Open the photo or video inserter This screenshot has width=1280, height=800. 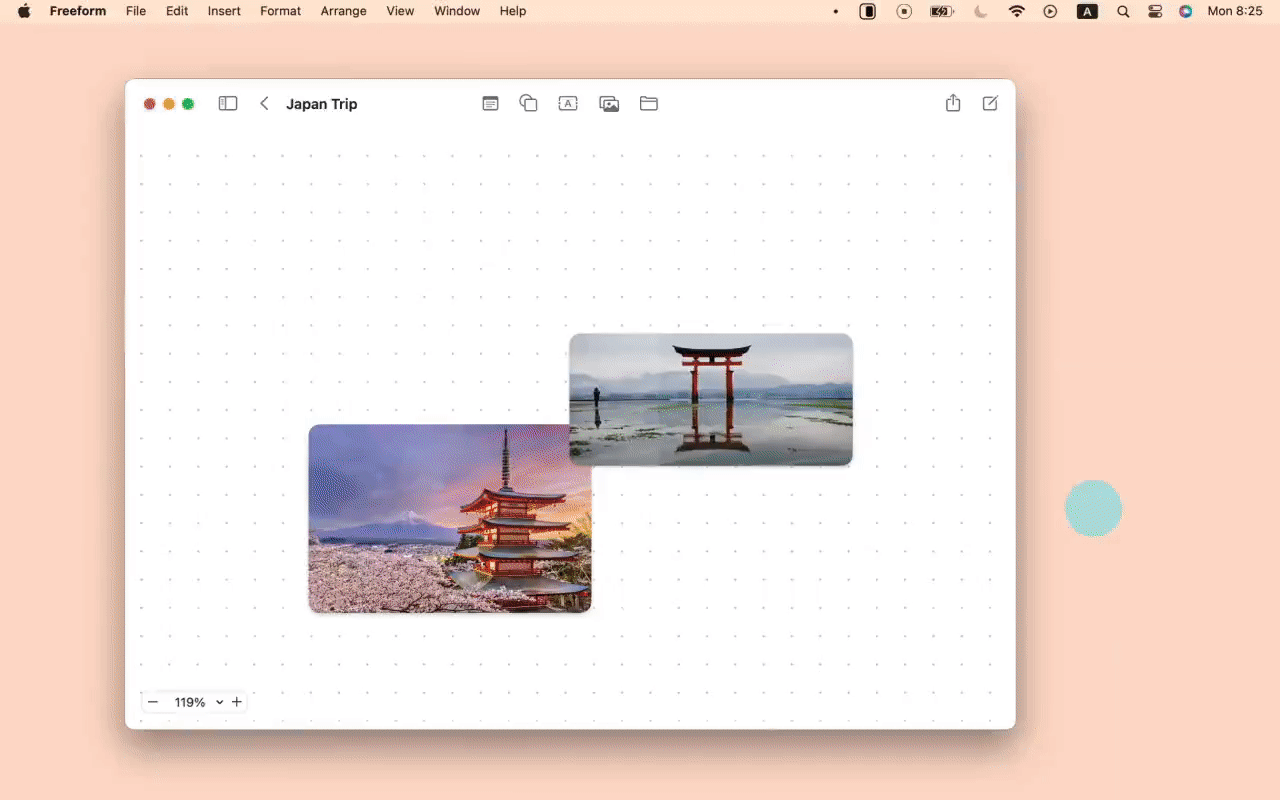[609, 104]
